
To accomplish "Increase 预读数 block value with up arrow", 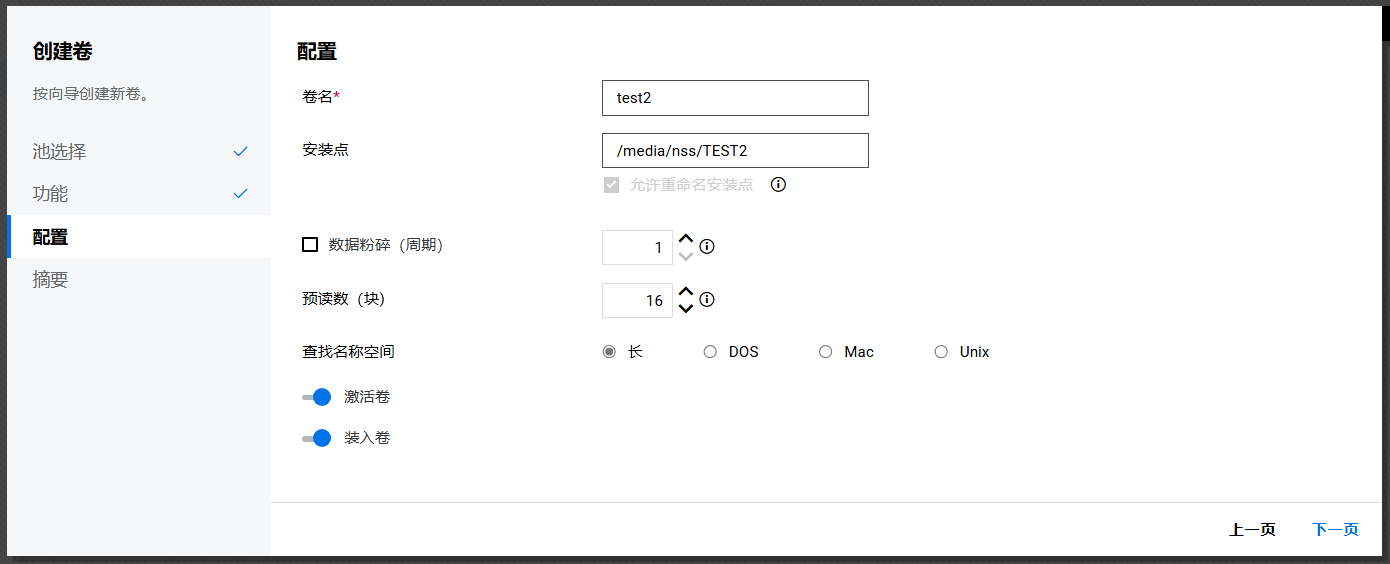I will pyautogui.click(x=686, y=292).
